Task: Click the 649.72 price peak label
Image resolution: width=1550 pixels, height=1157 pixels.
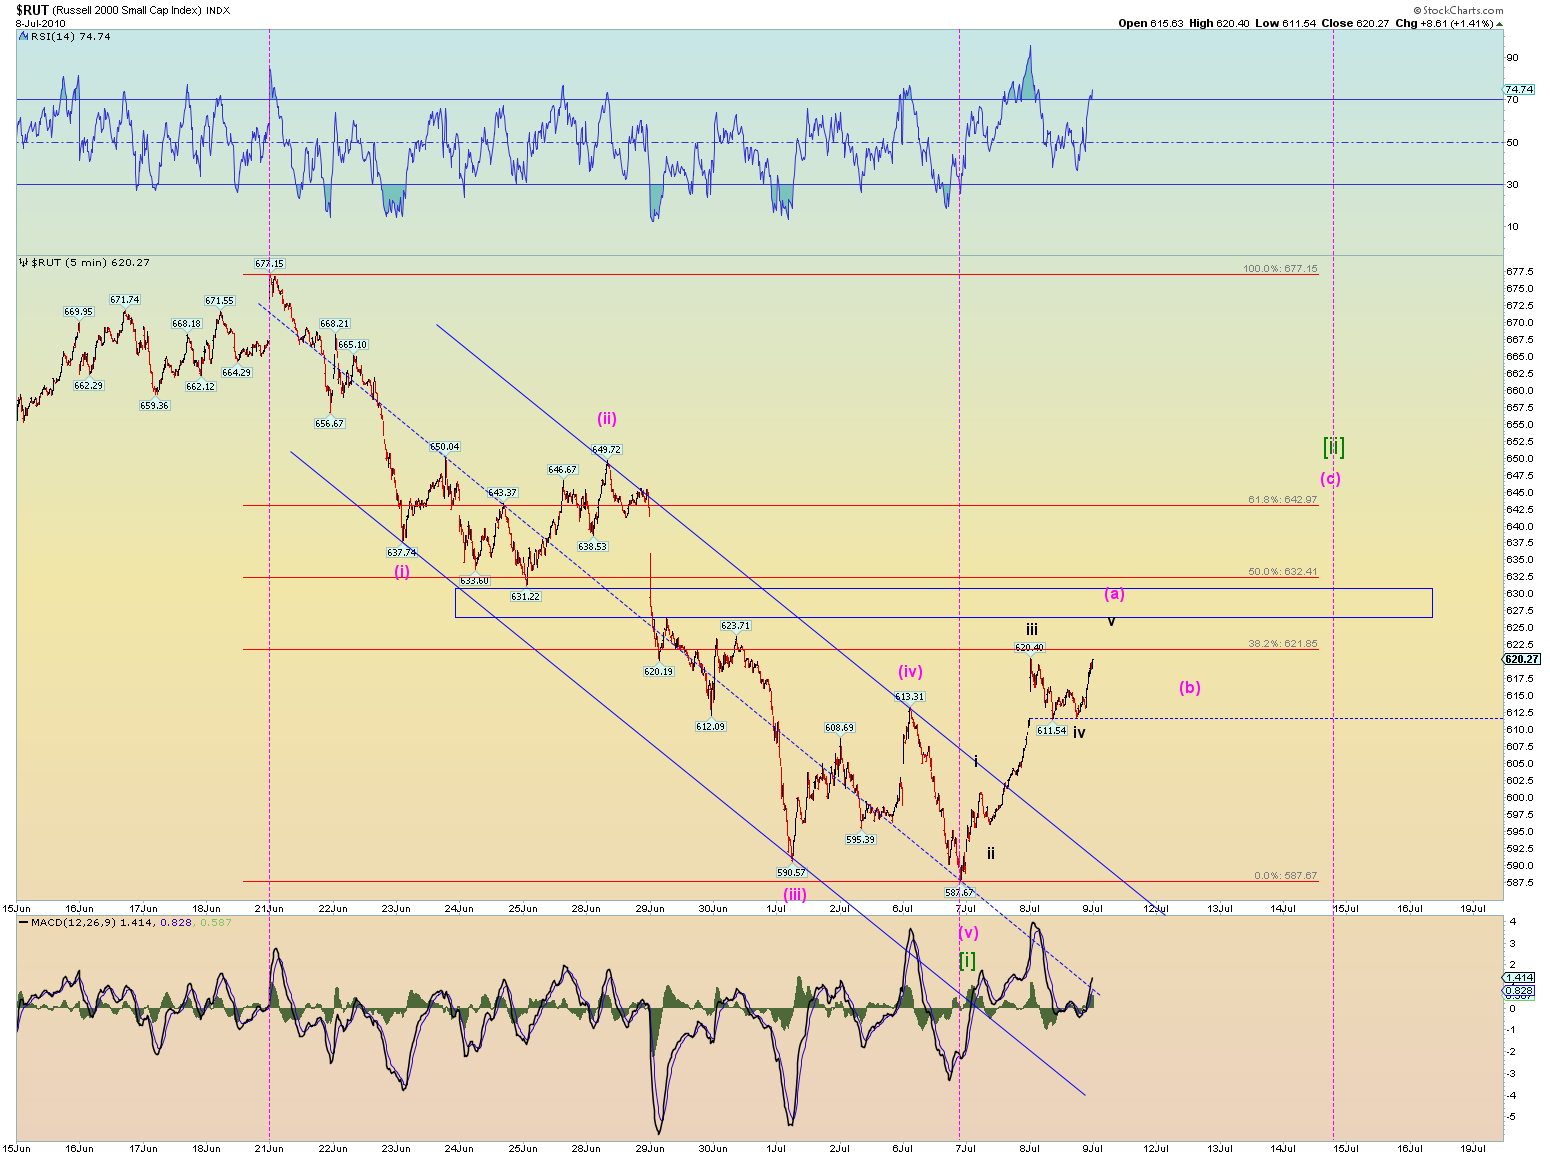Action: 606,450
